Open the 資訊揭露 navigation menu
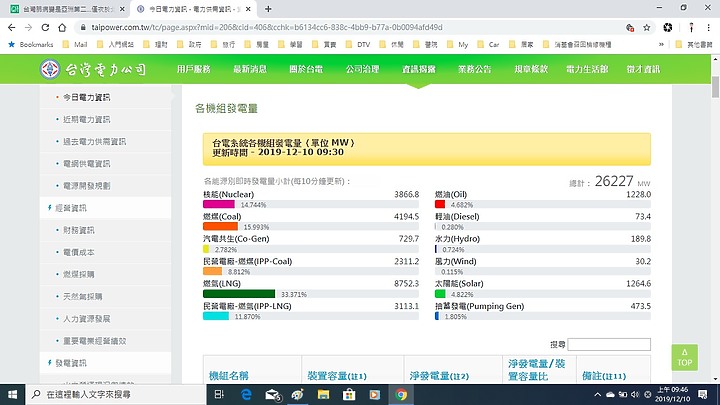 tap(418, 69)
